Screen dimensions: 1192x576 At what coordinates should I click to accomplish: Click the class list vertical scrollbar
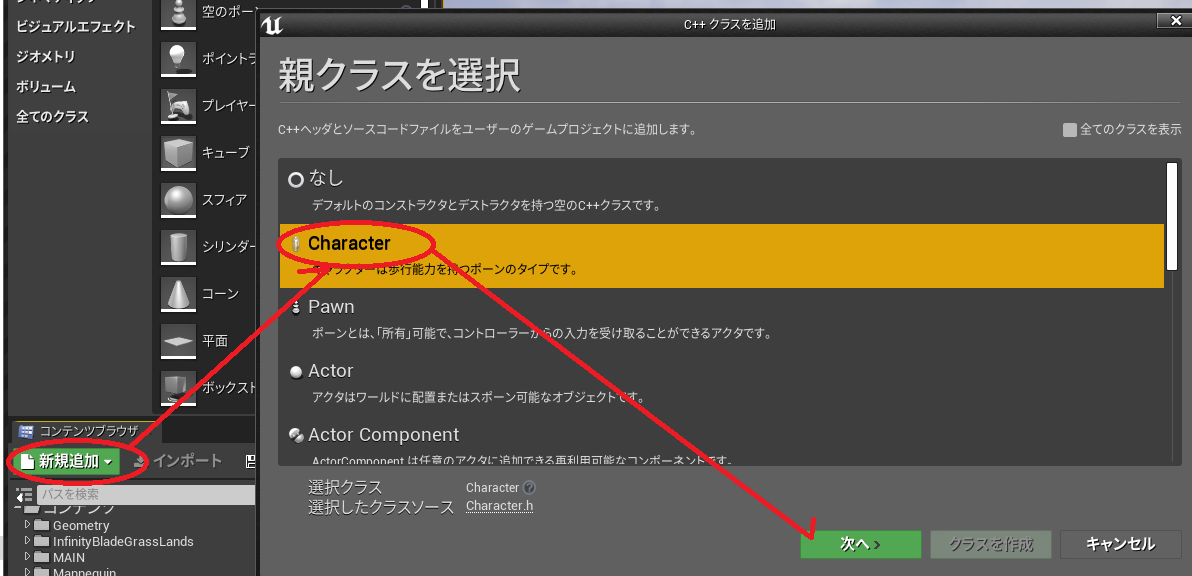pyautogui.click(x=1171, y=216)
